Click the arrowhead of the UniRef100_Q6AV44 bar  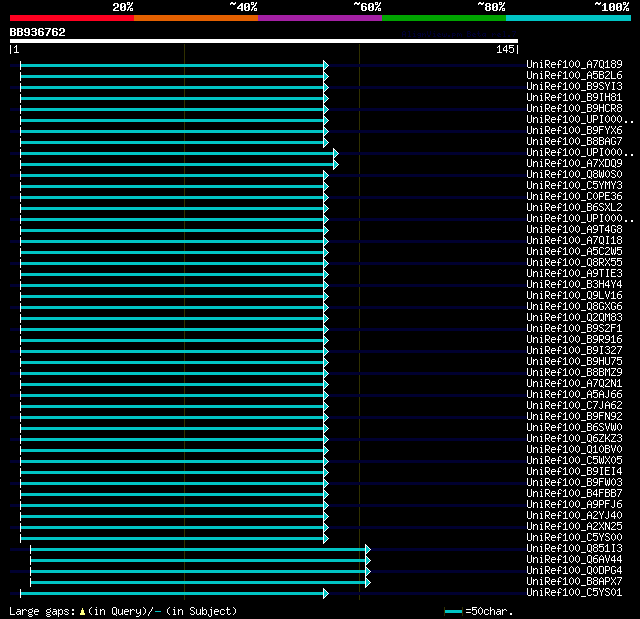pyautogui.click(x=368, y=561)
